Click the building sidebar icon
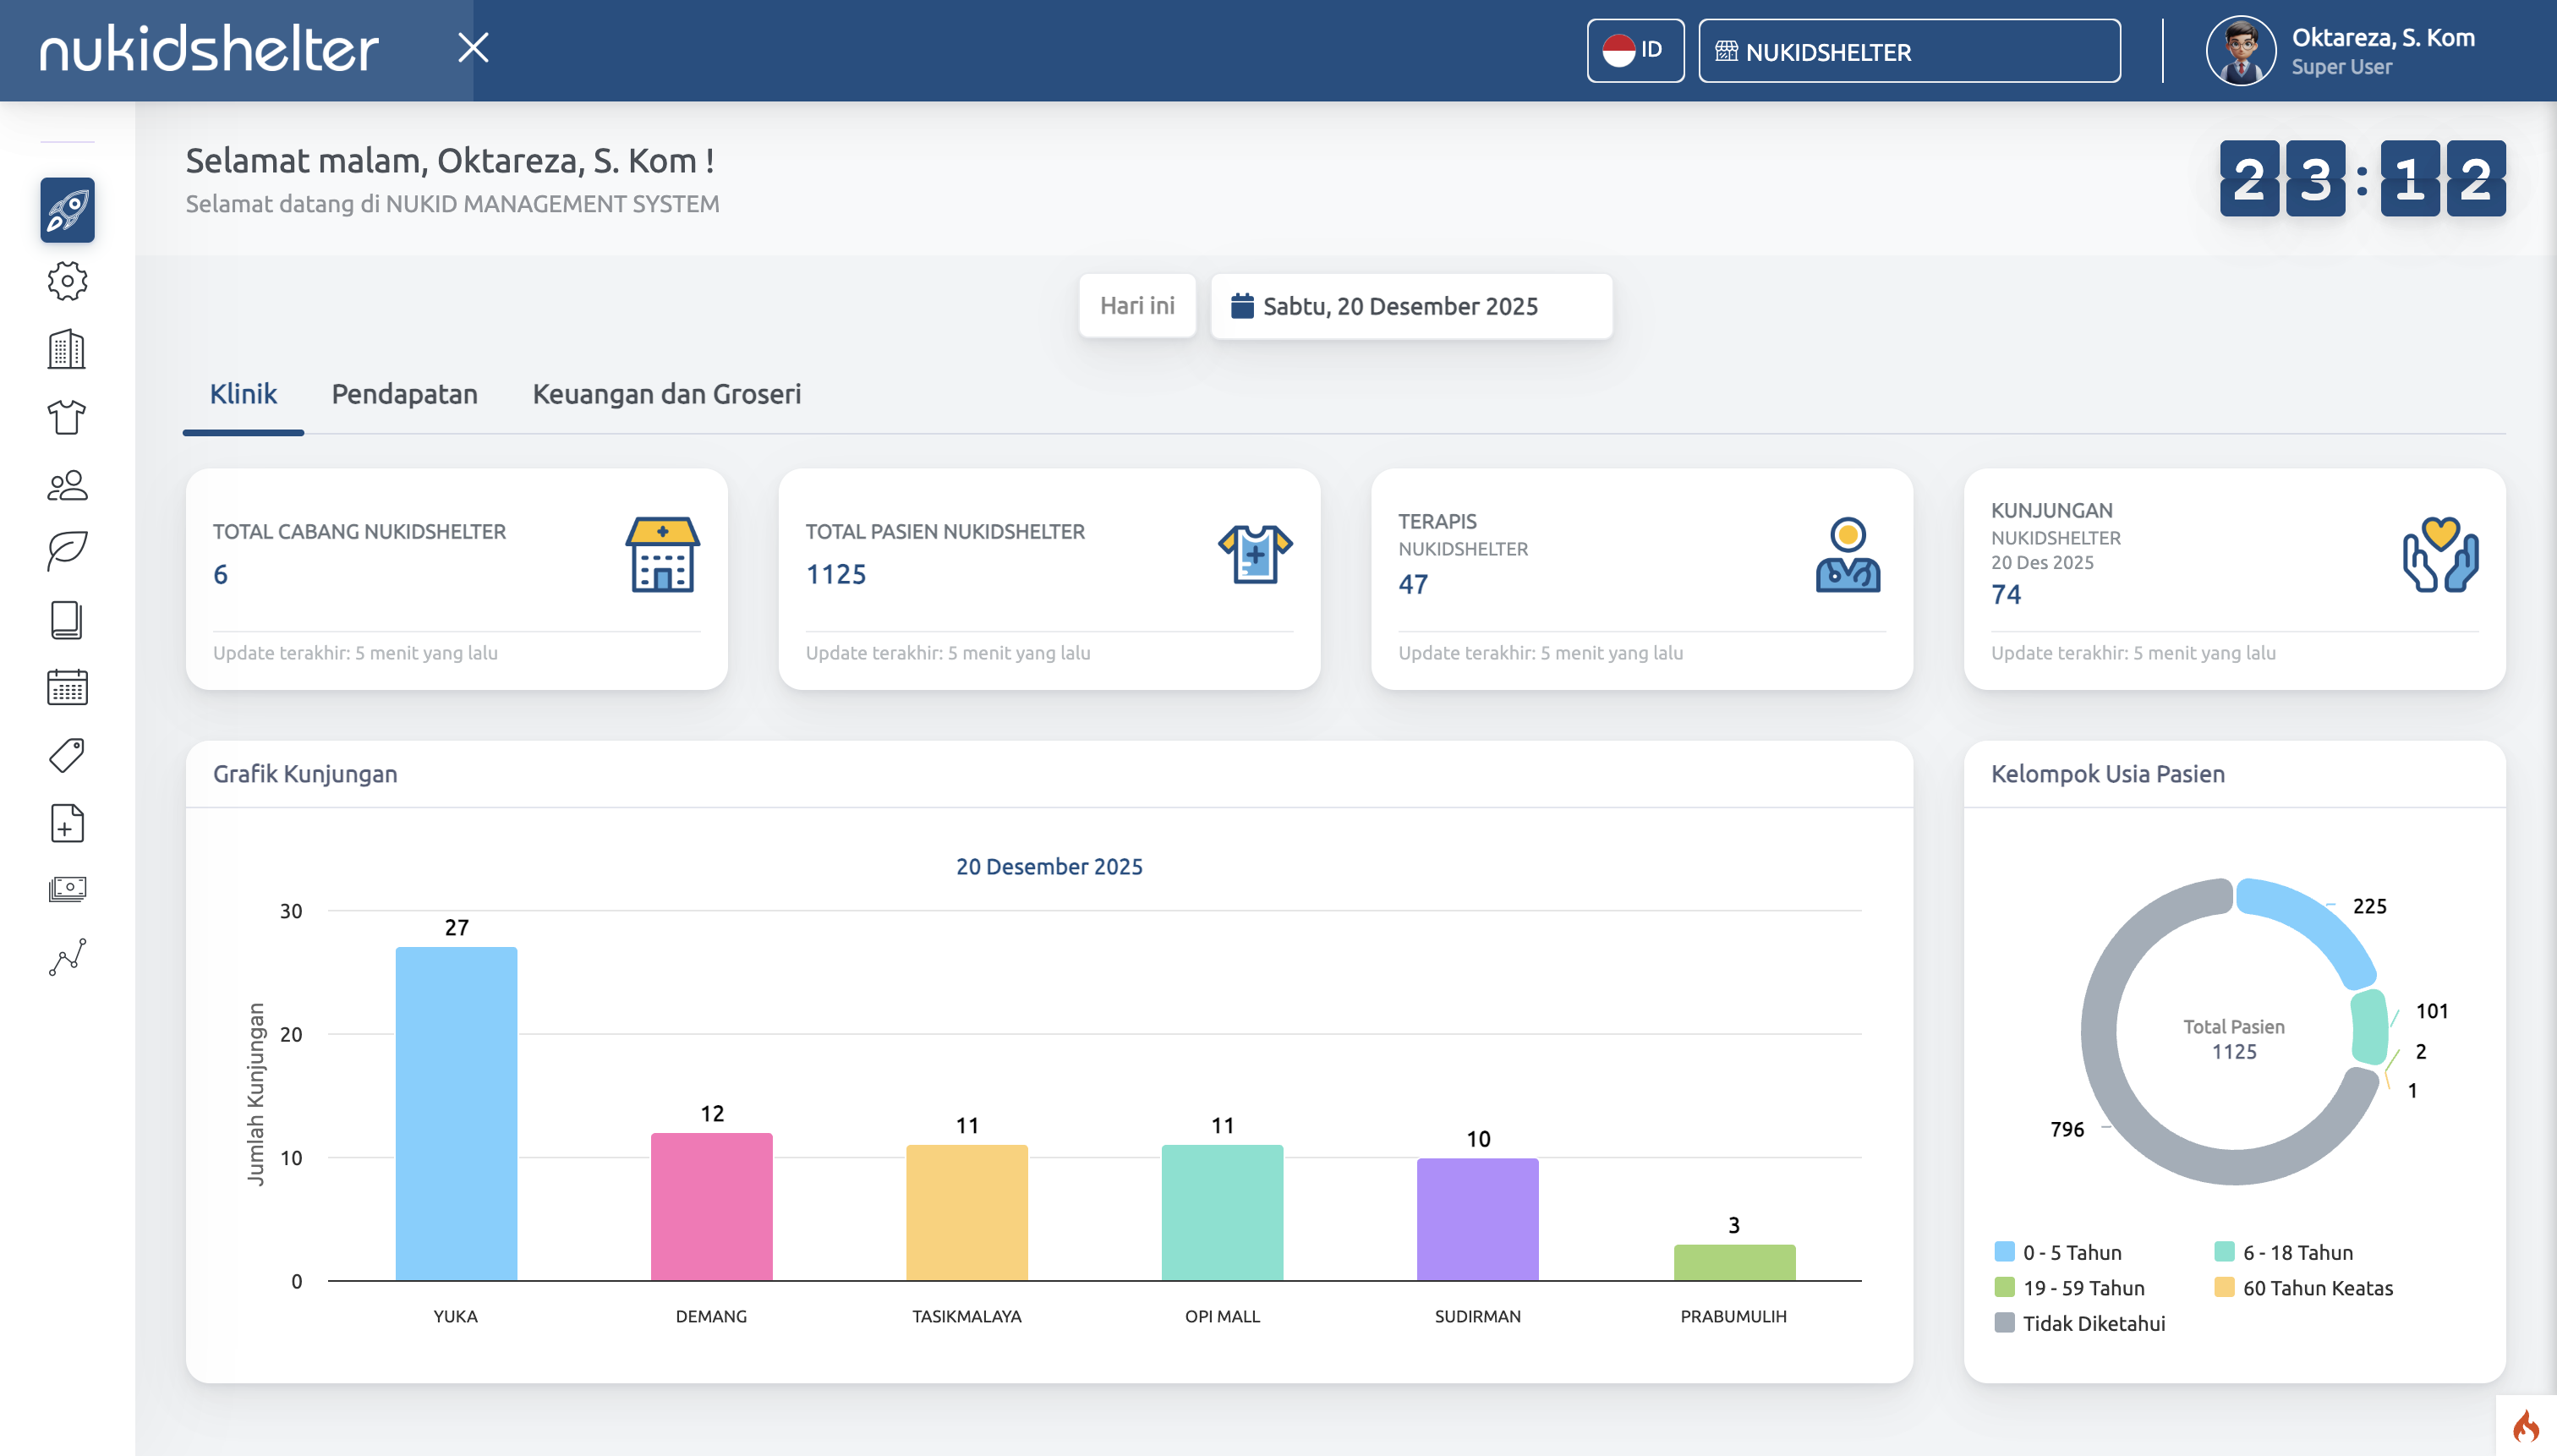2557x1456 pixels. tap(67, 349)
